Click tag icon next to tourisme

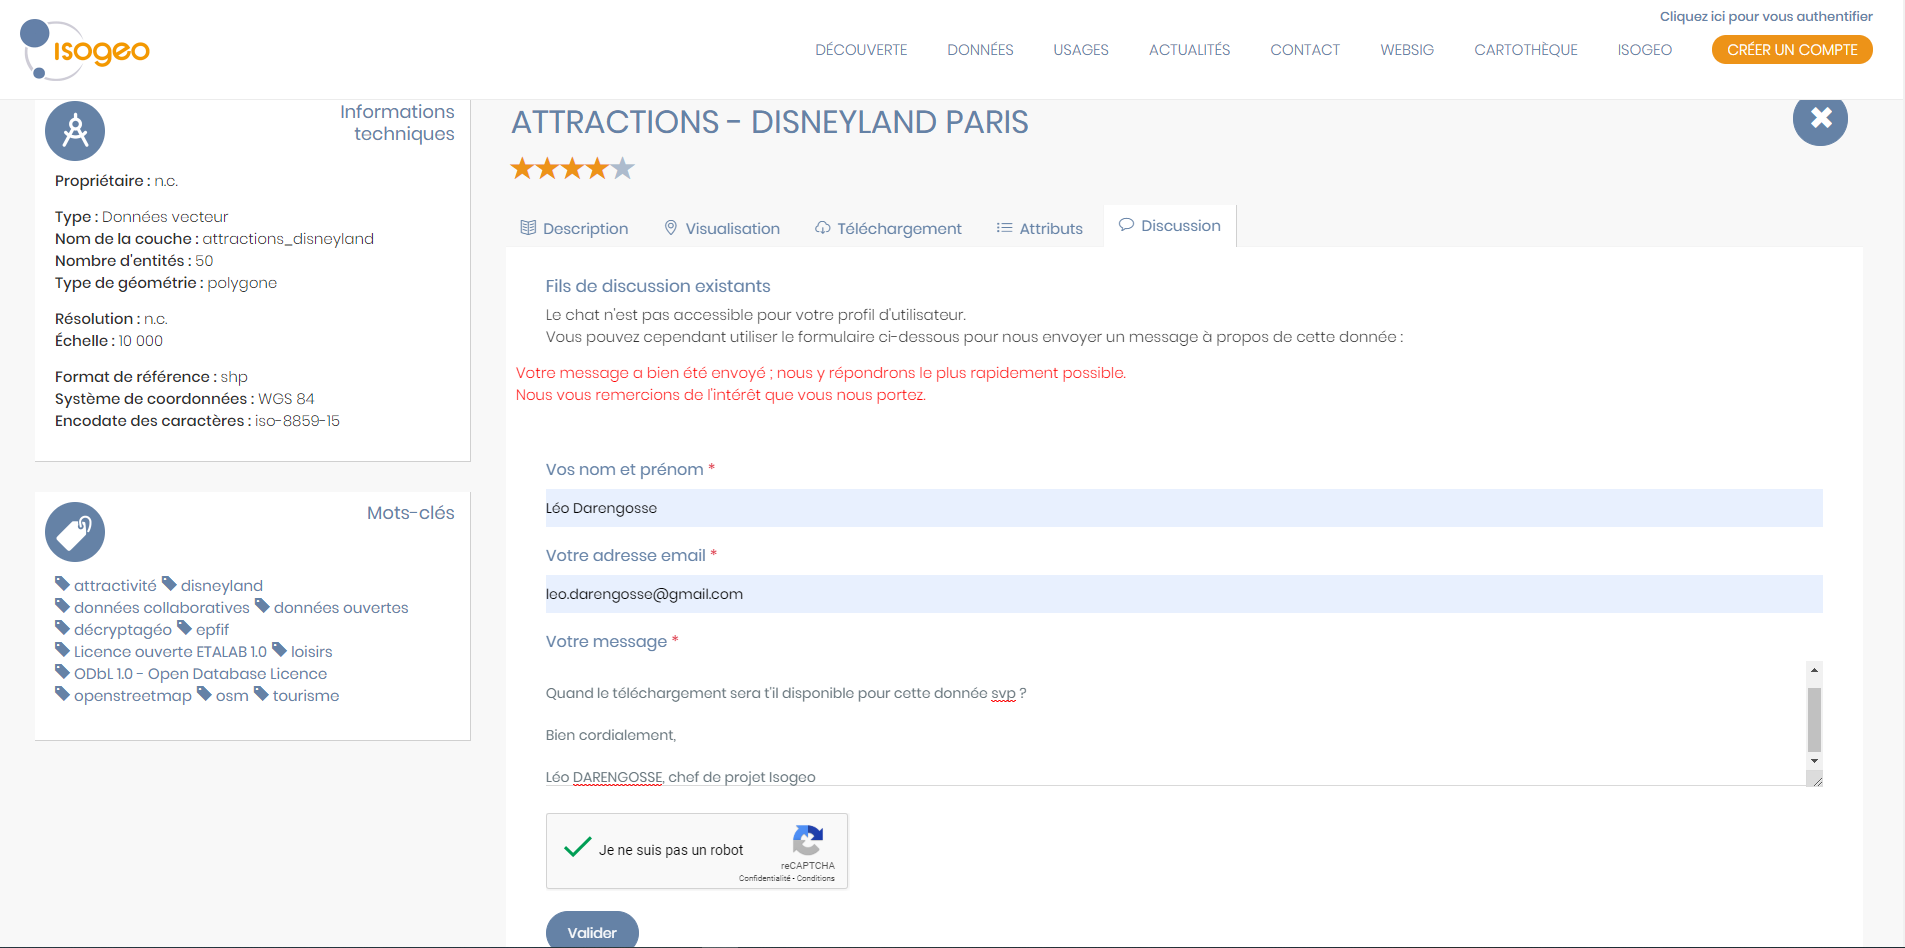point(261,694)
